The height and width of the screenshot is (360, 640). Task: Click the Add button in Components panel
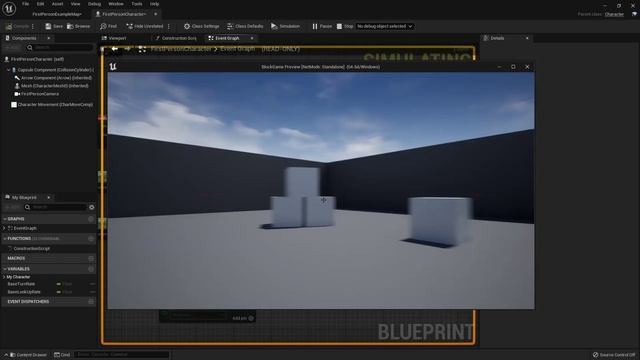point(12,48)
